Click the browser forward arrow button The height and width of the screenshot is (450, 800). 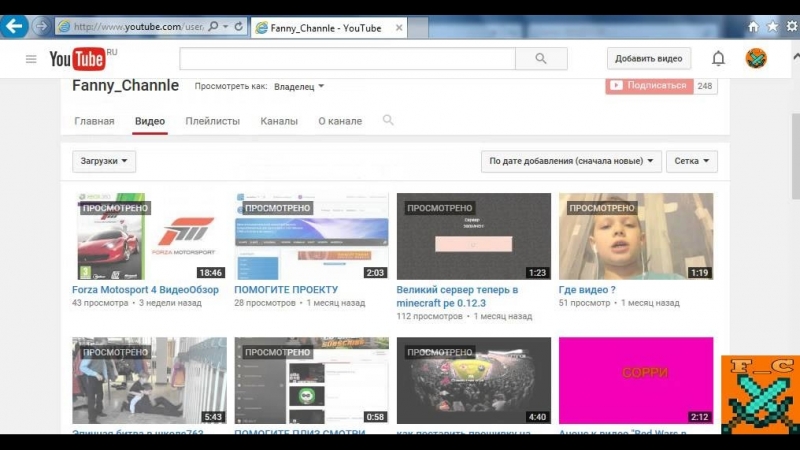[42, 26]
